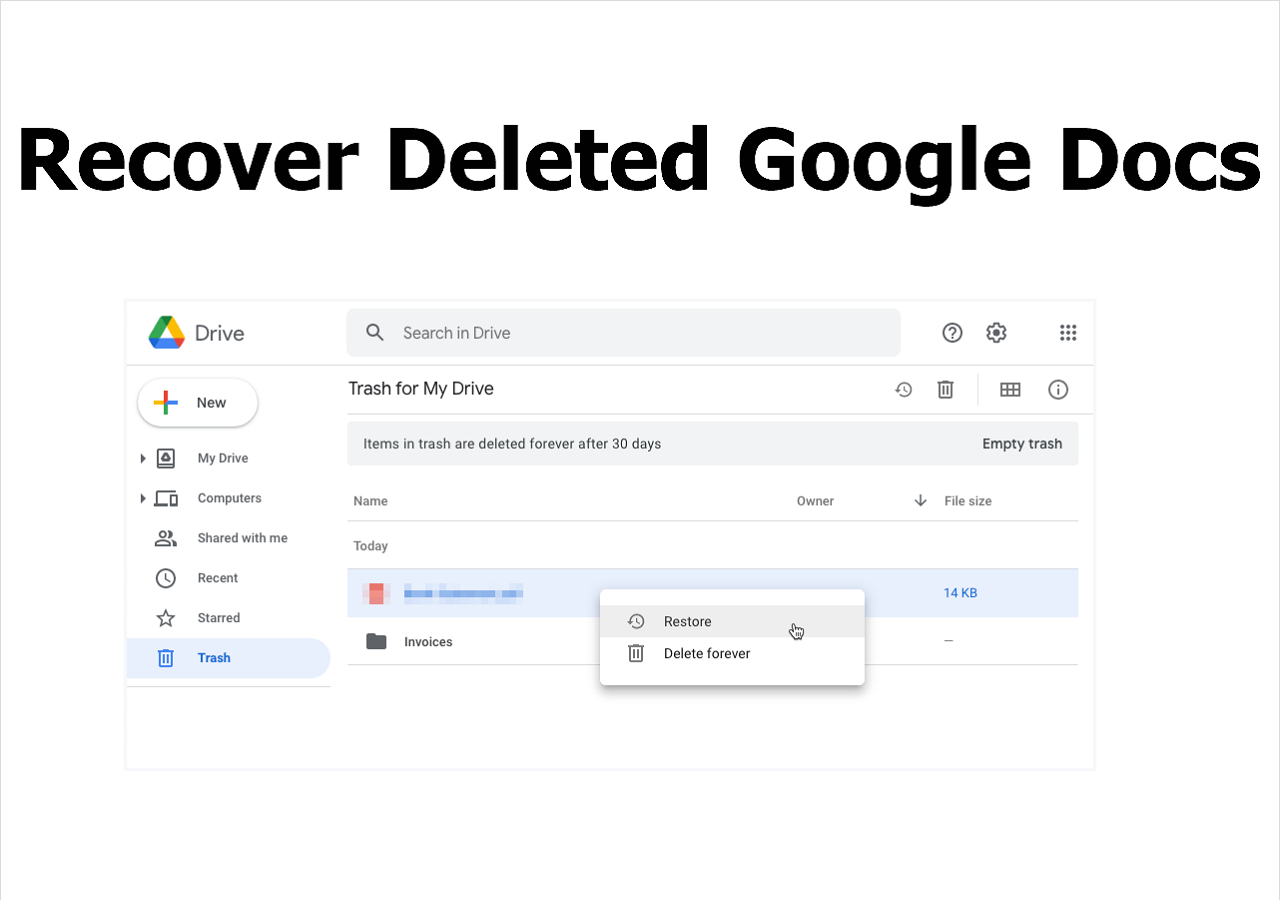1280x900 pixels.
Task: Open the Google apps grid
Action: [x=1068, y=333]
